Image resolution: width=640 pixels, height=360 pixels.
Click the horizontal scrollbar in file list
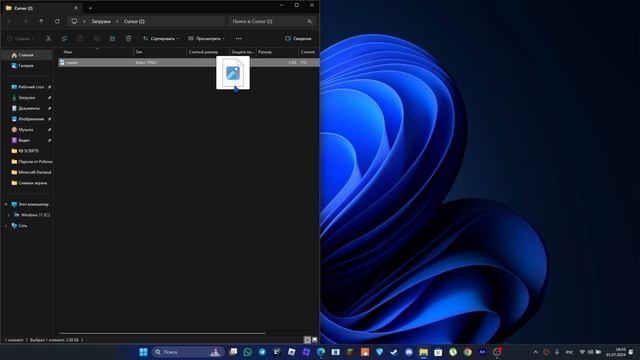click(162, 333)
